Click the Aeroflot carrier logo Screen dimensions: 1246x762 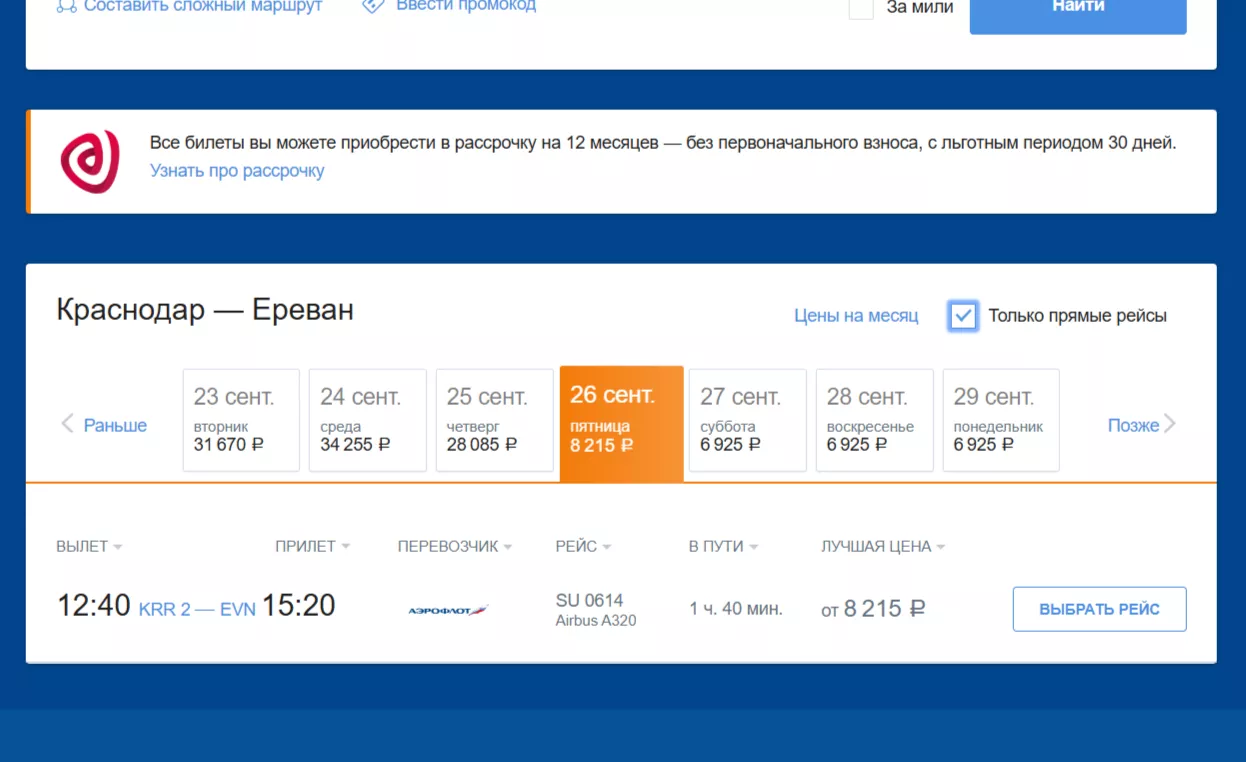tap(447, 610)
